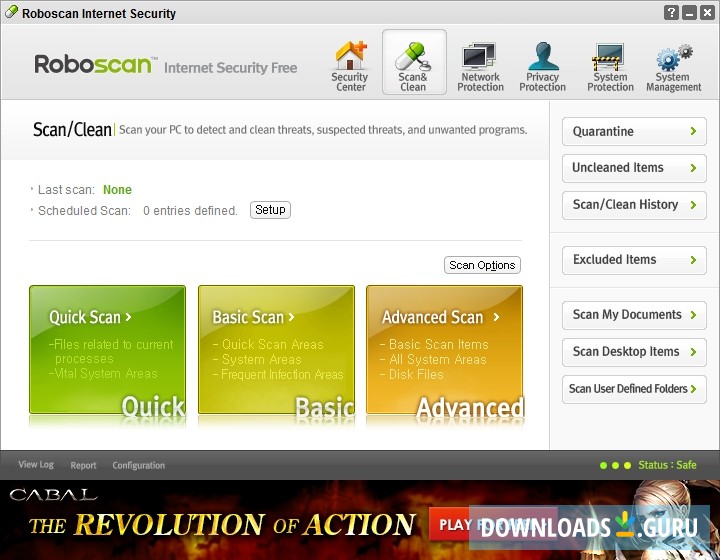Click the Setup button for scheduled scan
The width and height of the screenshot is (720, 560).
[x=270, y=210]
